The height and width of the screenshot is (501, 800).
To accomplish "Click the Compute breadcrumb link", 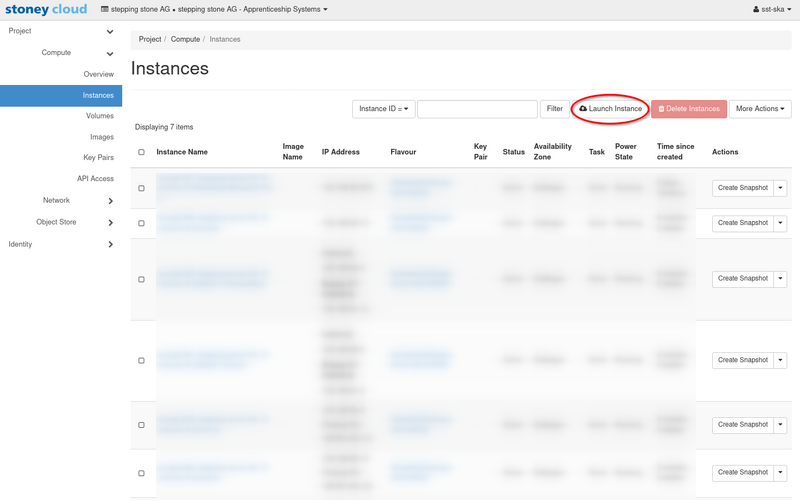I will [x=185, y=39].
